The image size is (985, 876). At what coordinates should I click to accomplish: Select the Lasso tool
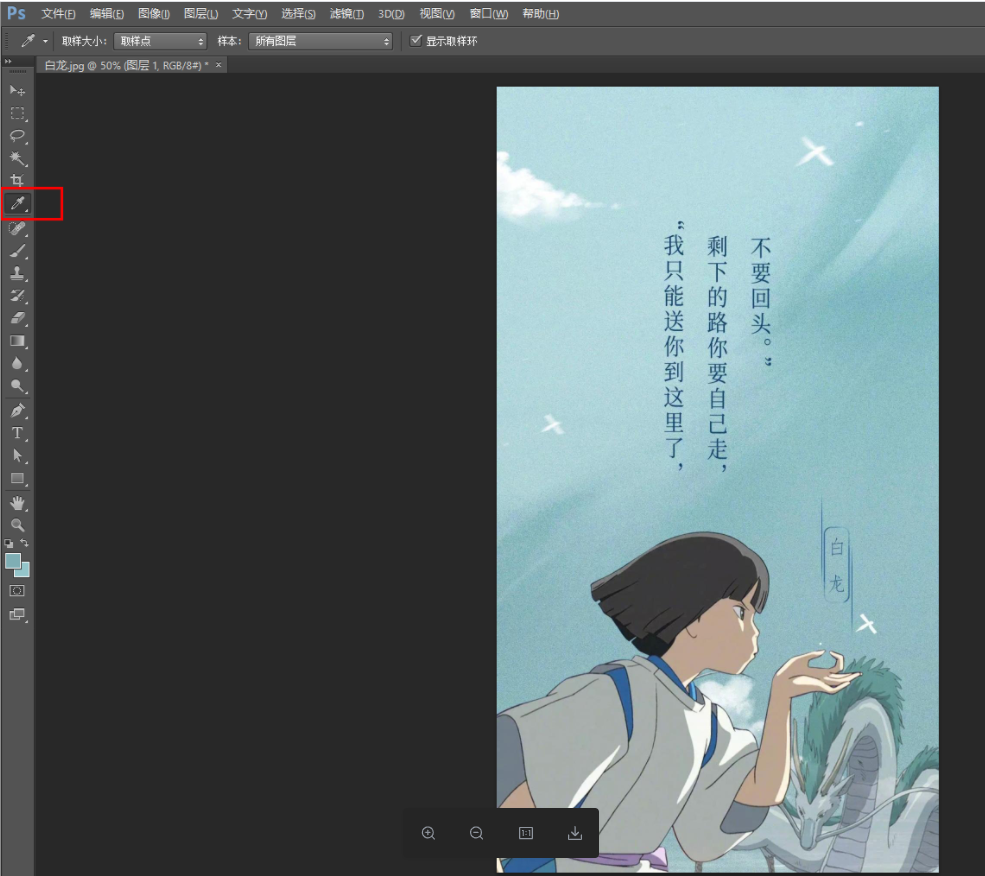tap(15, 136)
